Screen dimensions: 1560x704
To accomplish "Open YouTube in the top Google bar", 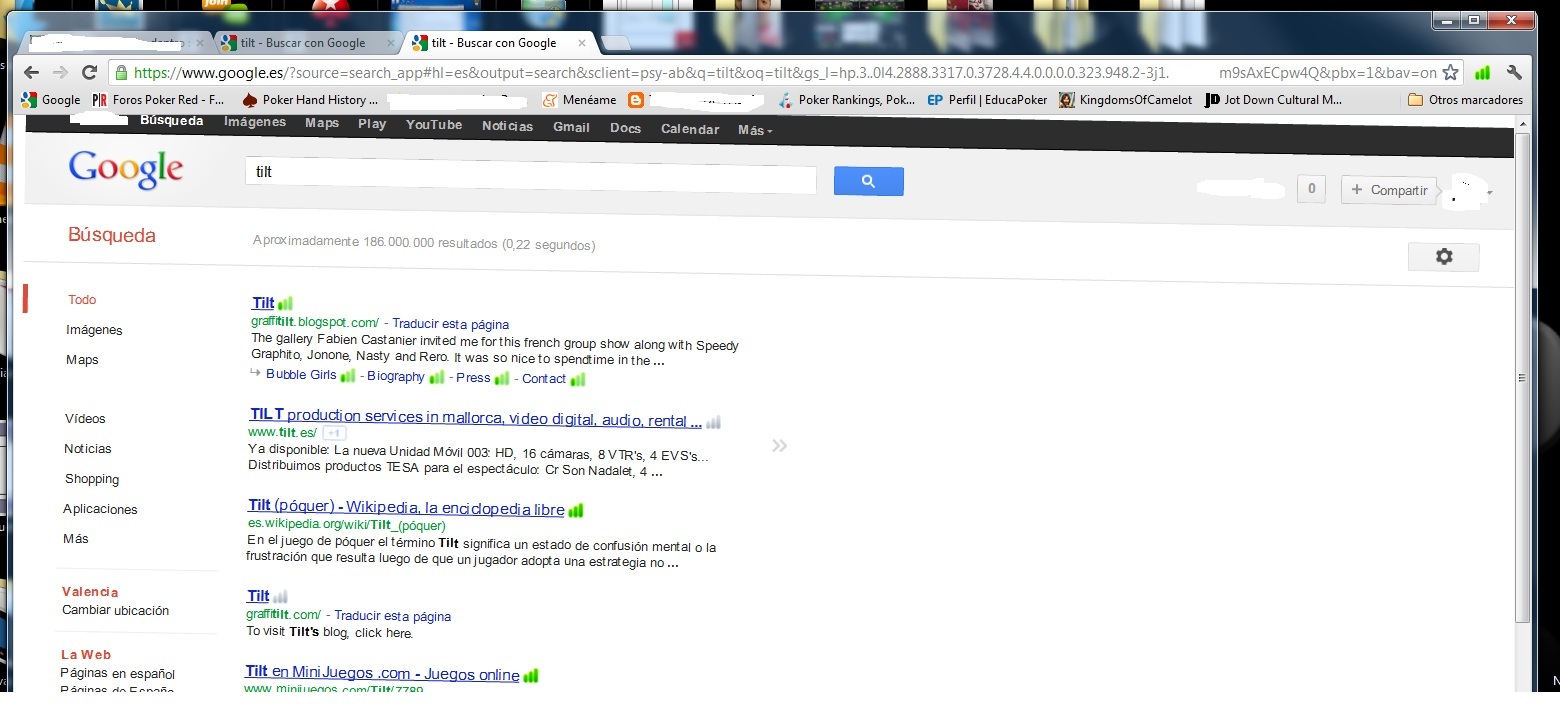I will pyautogui.click(x=434, y=125).
